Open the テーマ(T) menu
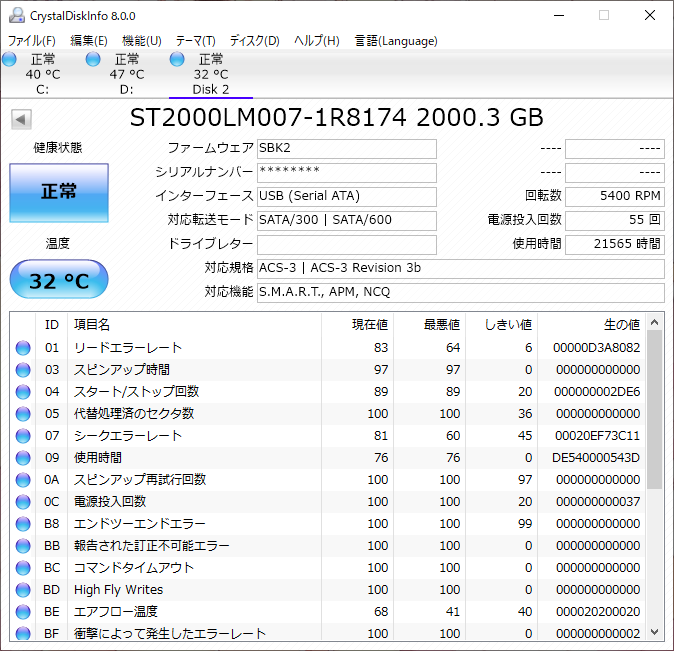 coord(195,41)
